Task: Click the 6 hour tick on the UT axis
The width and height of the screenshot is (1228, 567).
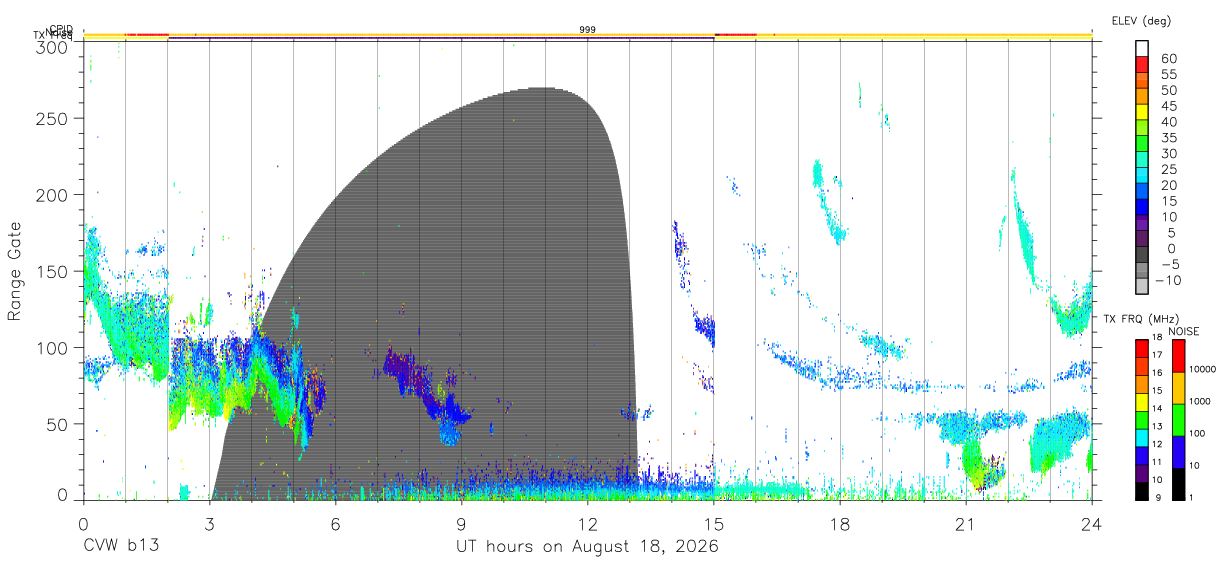Action: [x=336, y=522]
